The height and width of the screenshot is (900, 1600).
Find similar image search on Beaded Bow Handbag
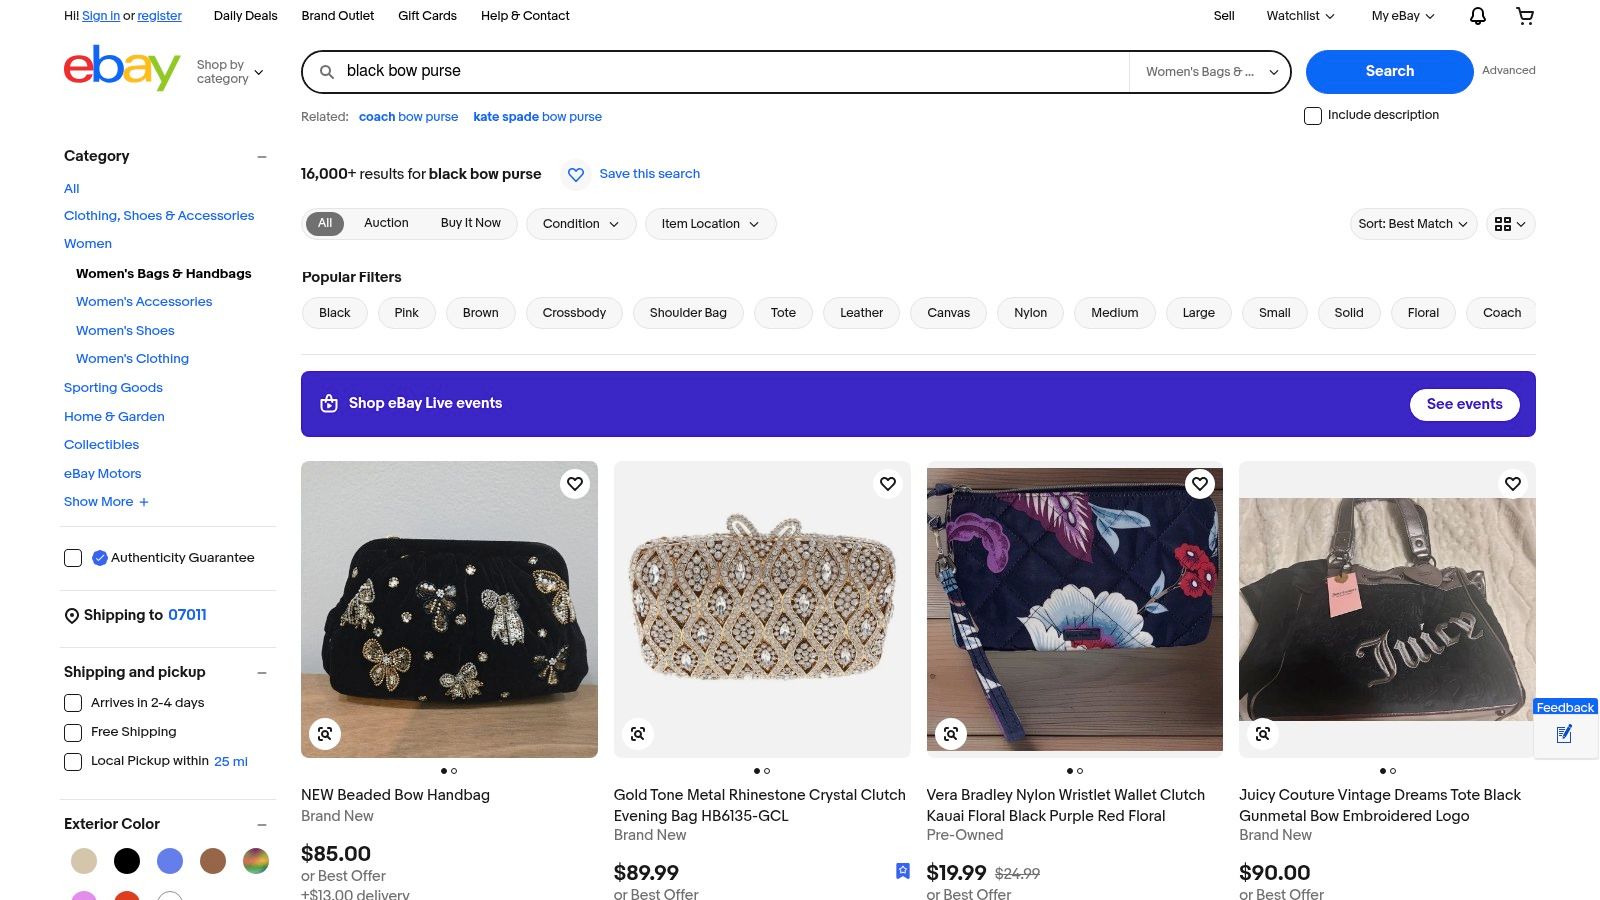325,734
